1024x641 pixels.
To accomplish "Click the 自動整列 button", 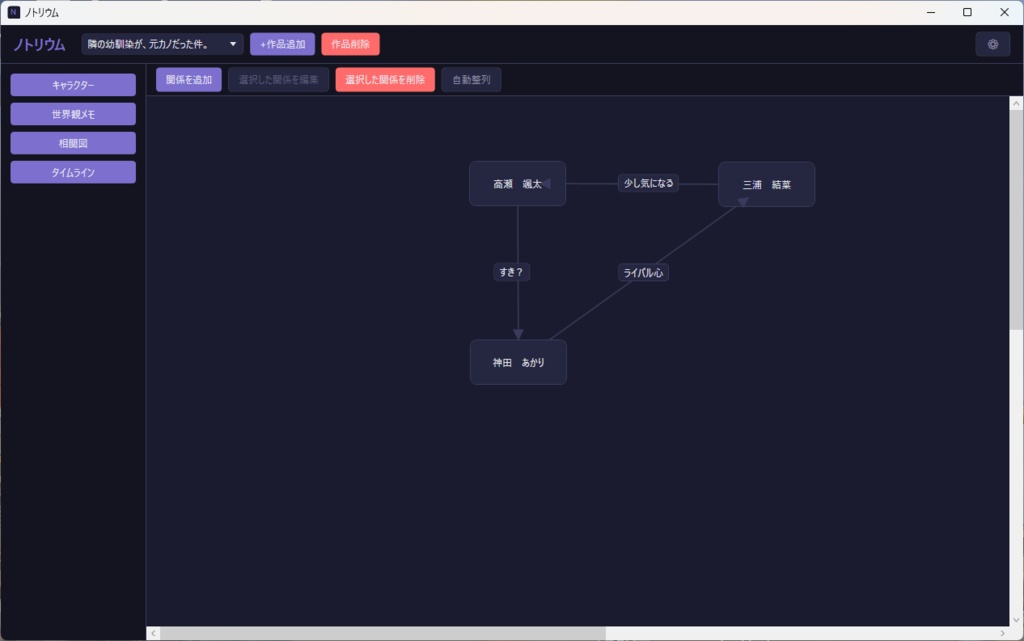I will pos(471,80).
